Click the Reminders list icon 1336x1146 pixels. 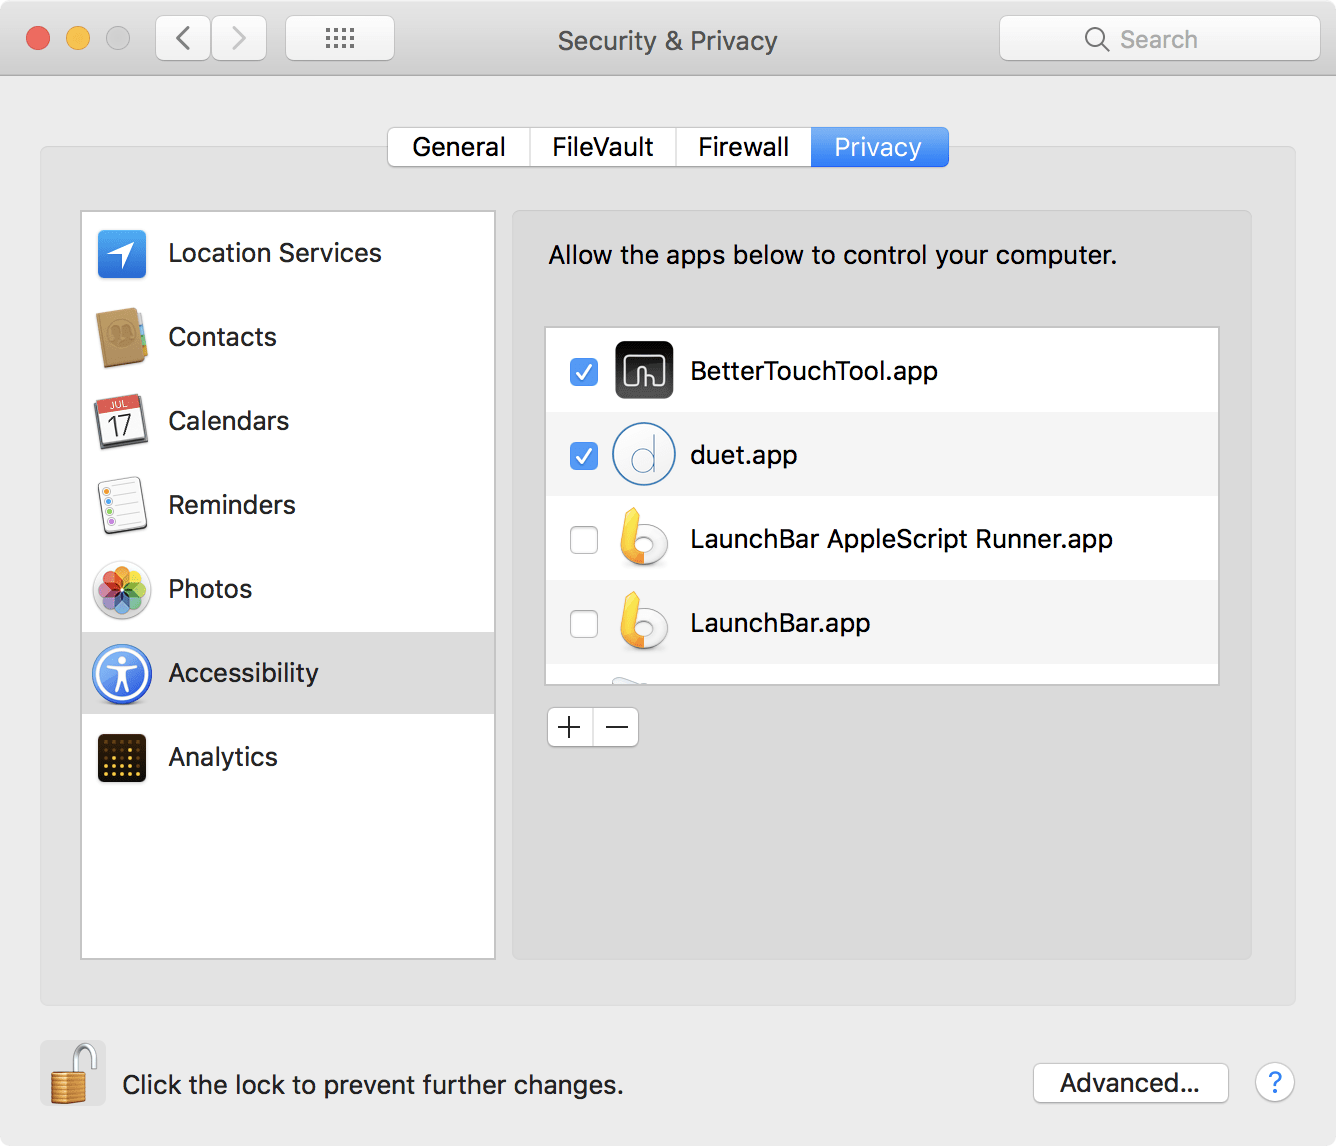[x=121, y=506]
